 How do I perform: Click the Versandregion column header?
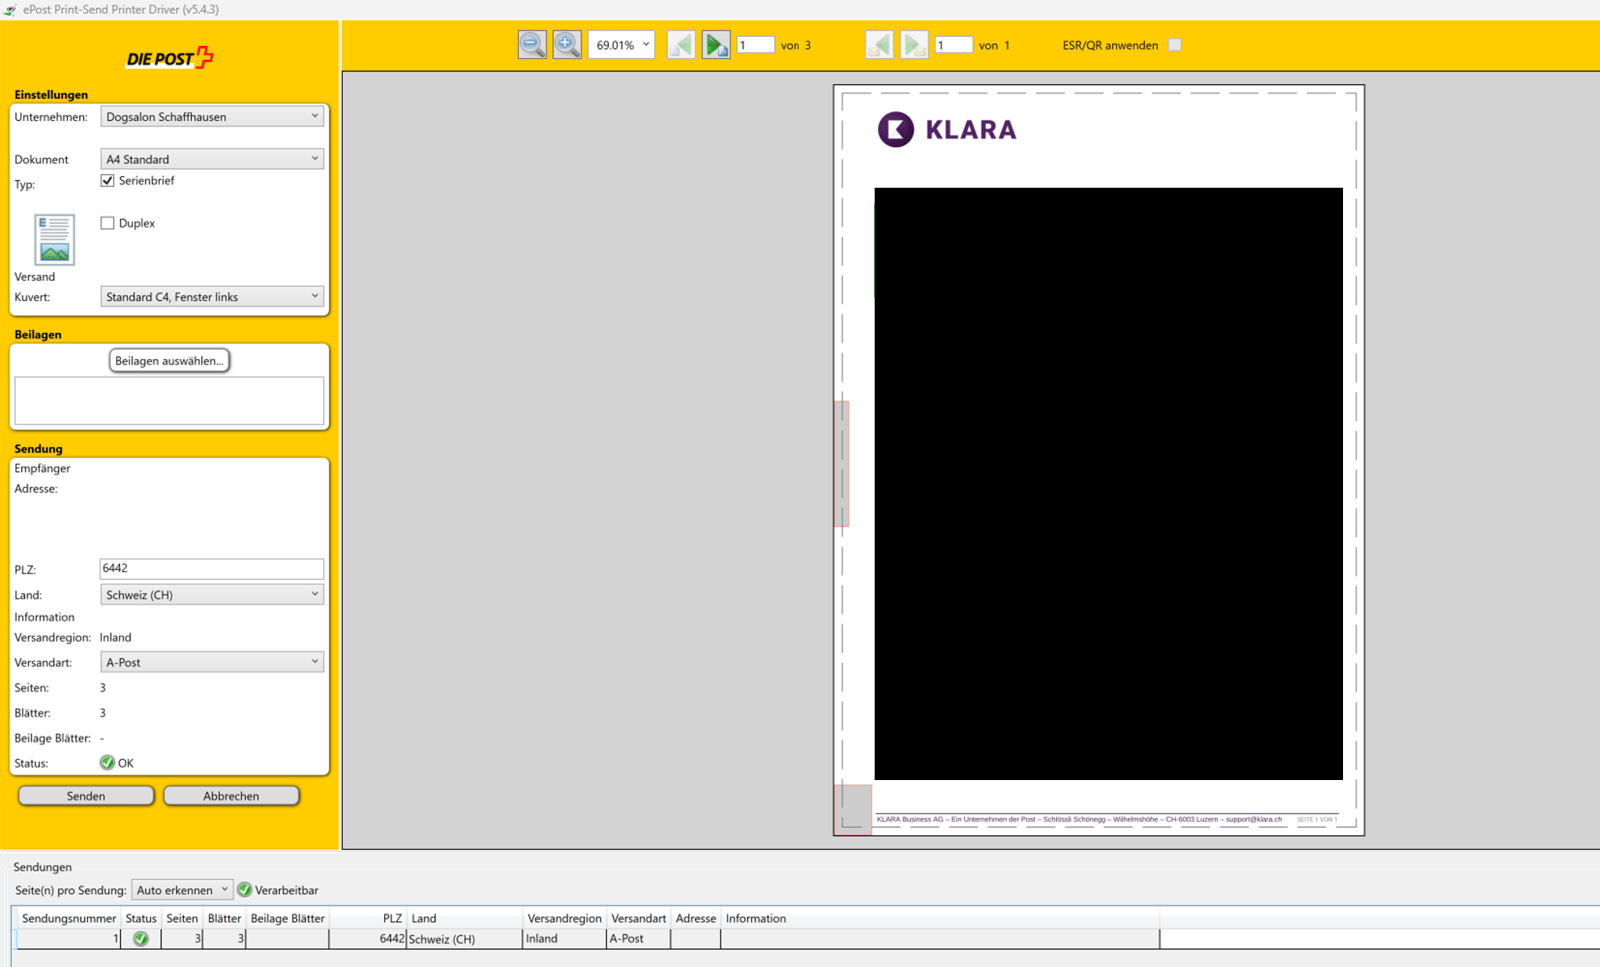pos(565,918)
